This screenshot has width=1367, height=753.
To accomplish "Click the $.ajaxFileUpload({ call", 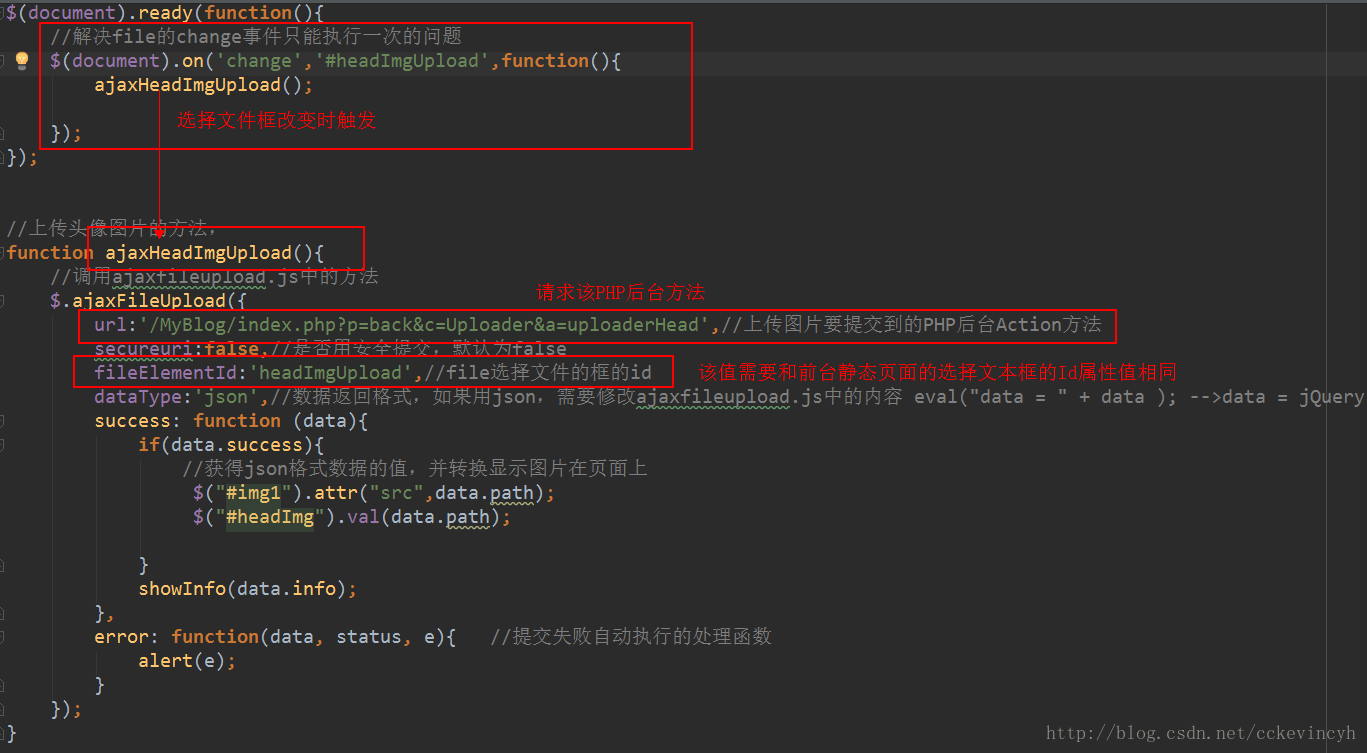I will click(148, 301).
